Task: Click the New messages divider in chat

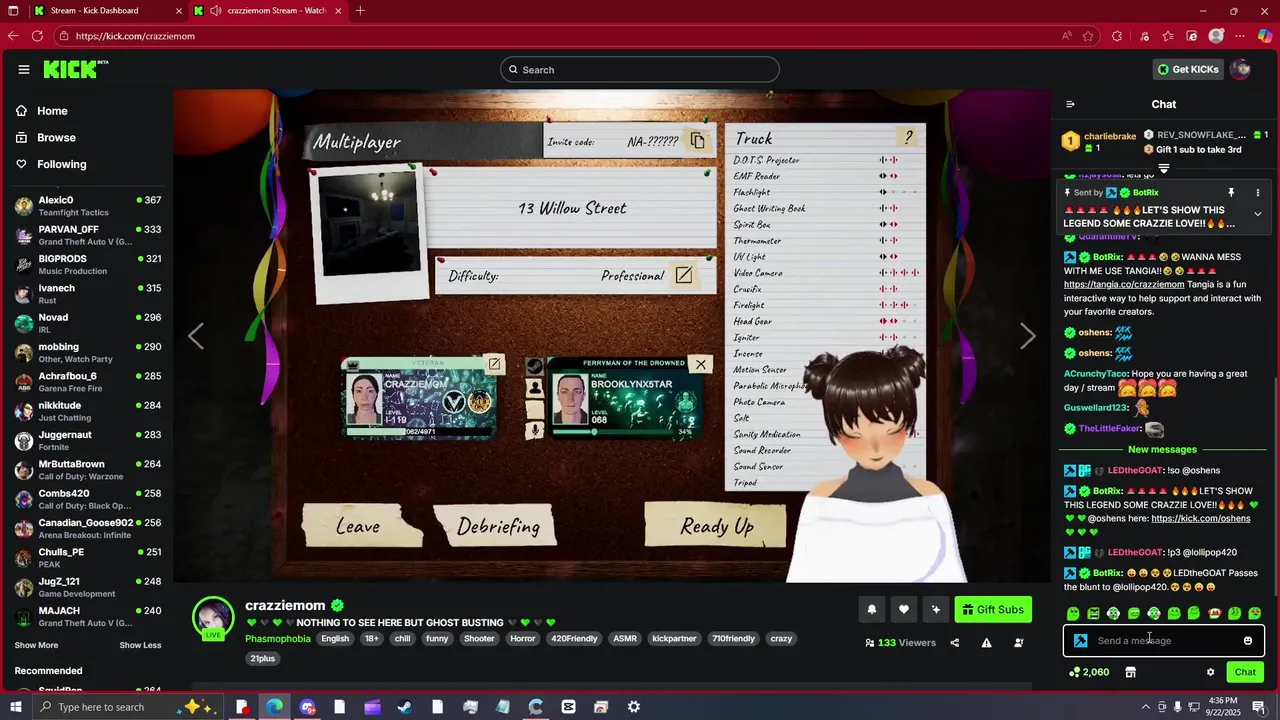Action: (x=1162, y=450)
